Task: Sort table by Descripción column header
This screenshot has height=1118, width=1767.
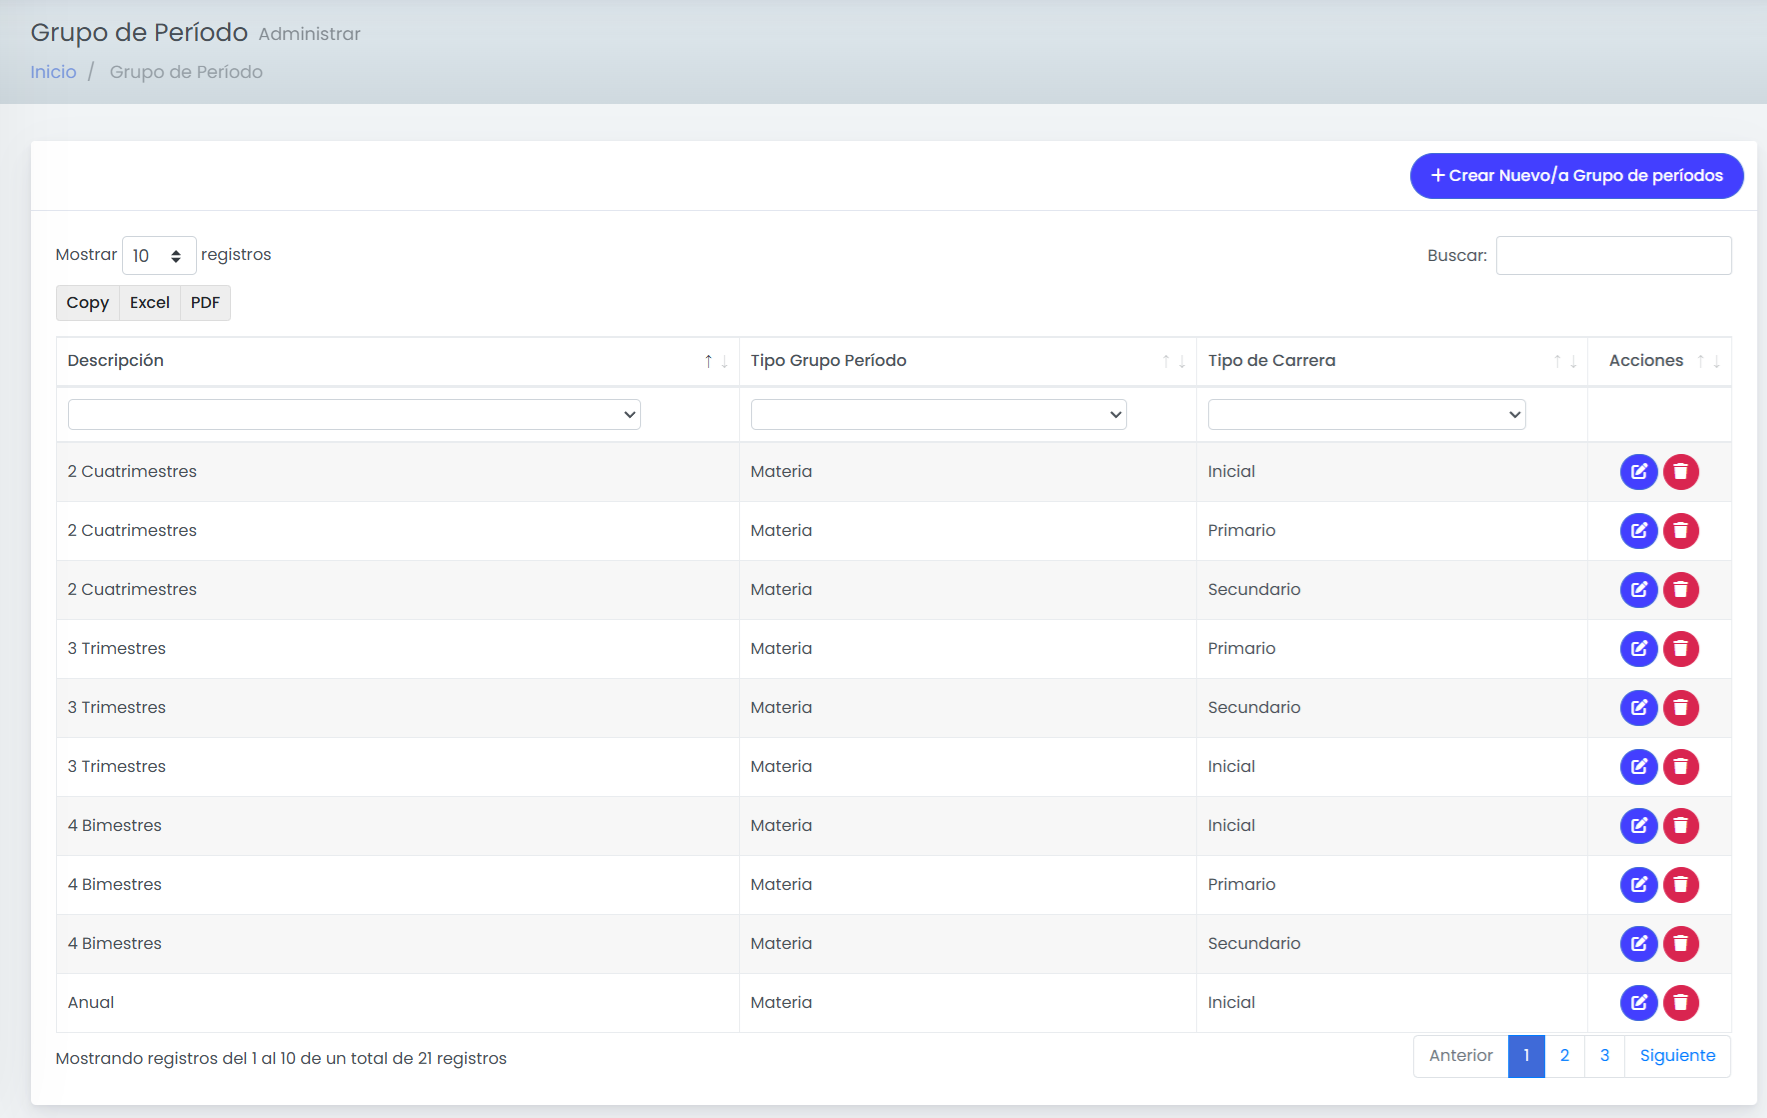Action: coord(398,361)
